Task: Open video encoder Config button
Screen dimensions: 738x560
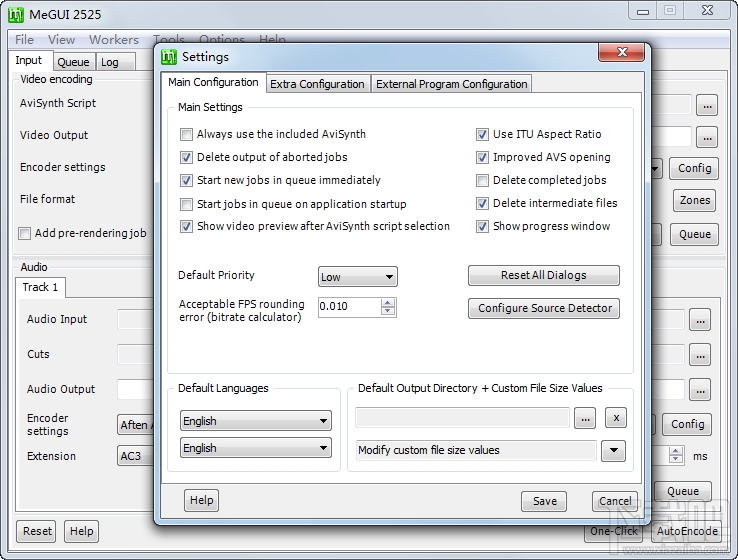Action: (x=694, y=168)
